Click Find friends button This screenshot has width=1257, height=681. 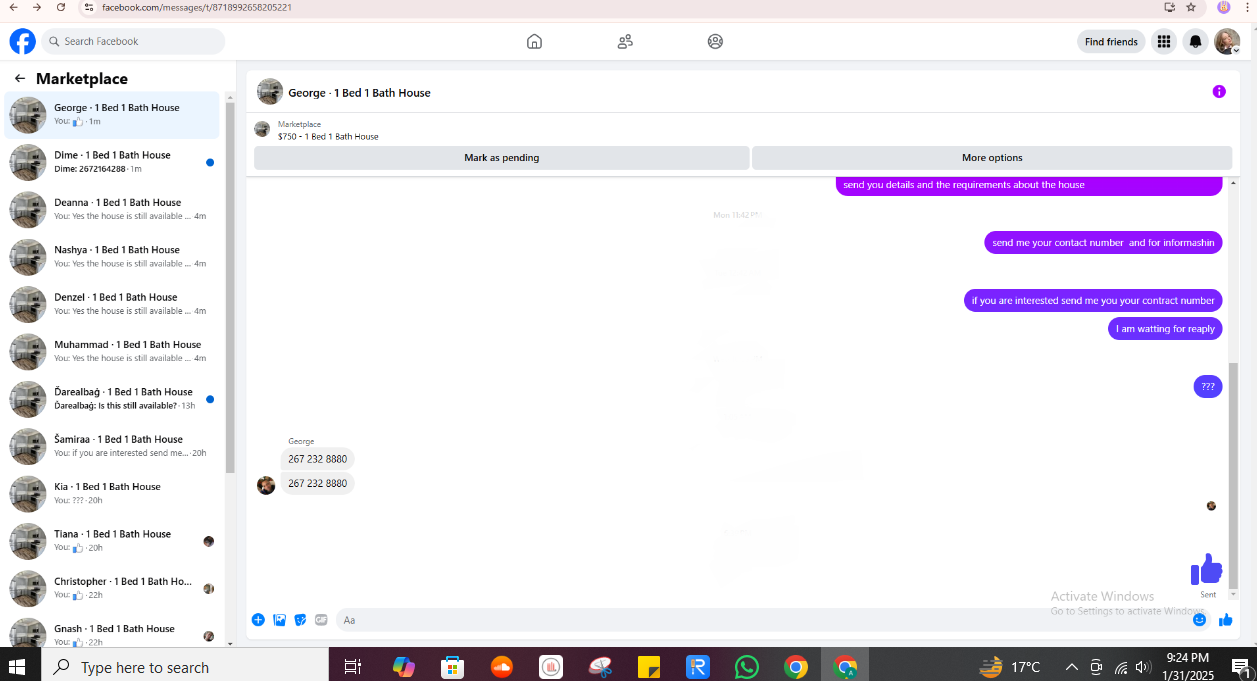(1111, 42)
